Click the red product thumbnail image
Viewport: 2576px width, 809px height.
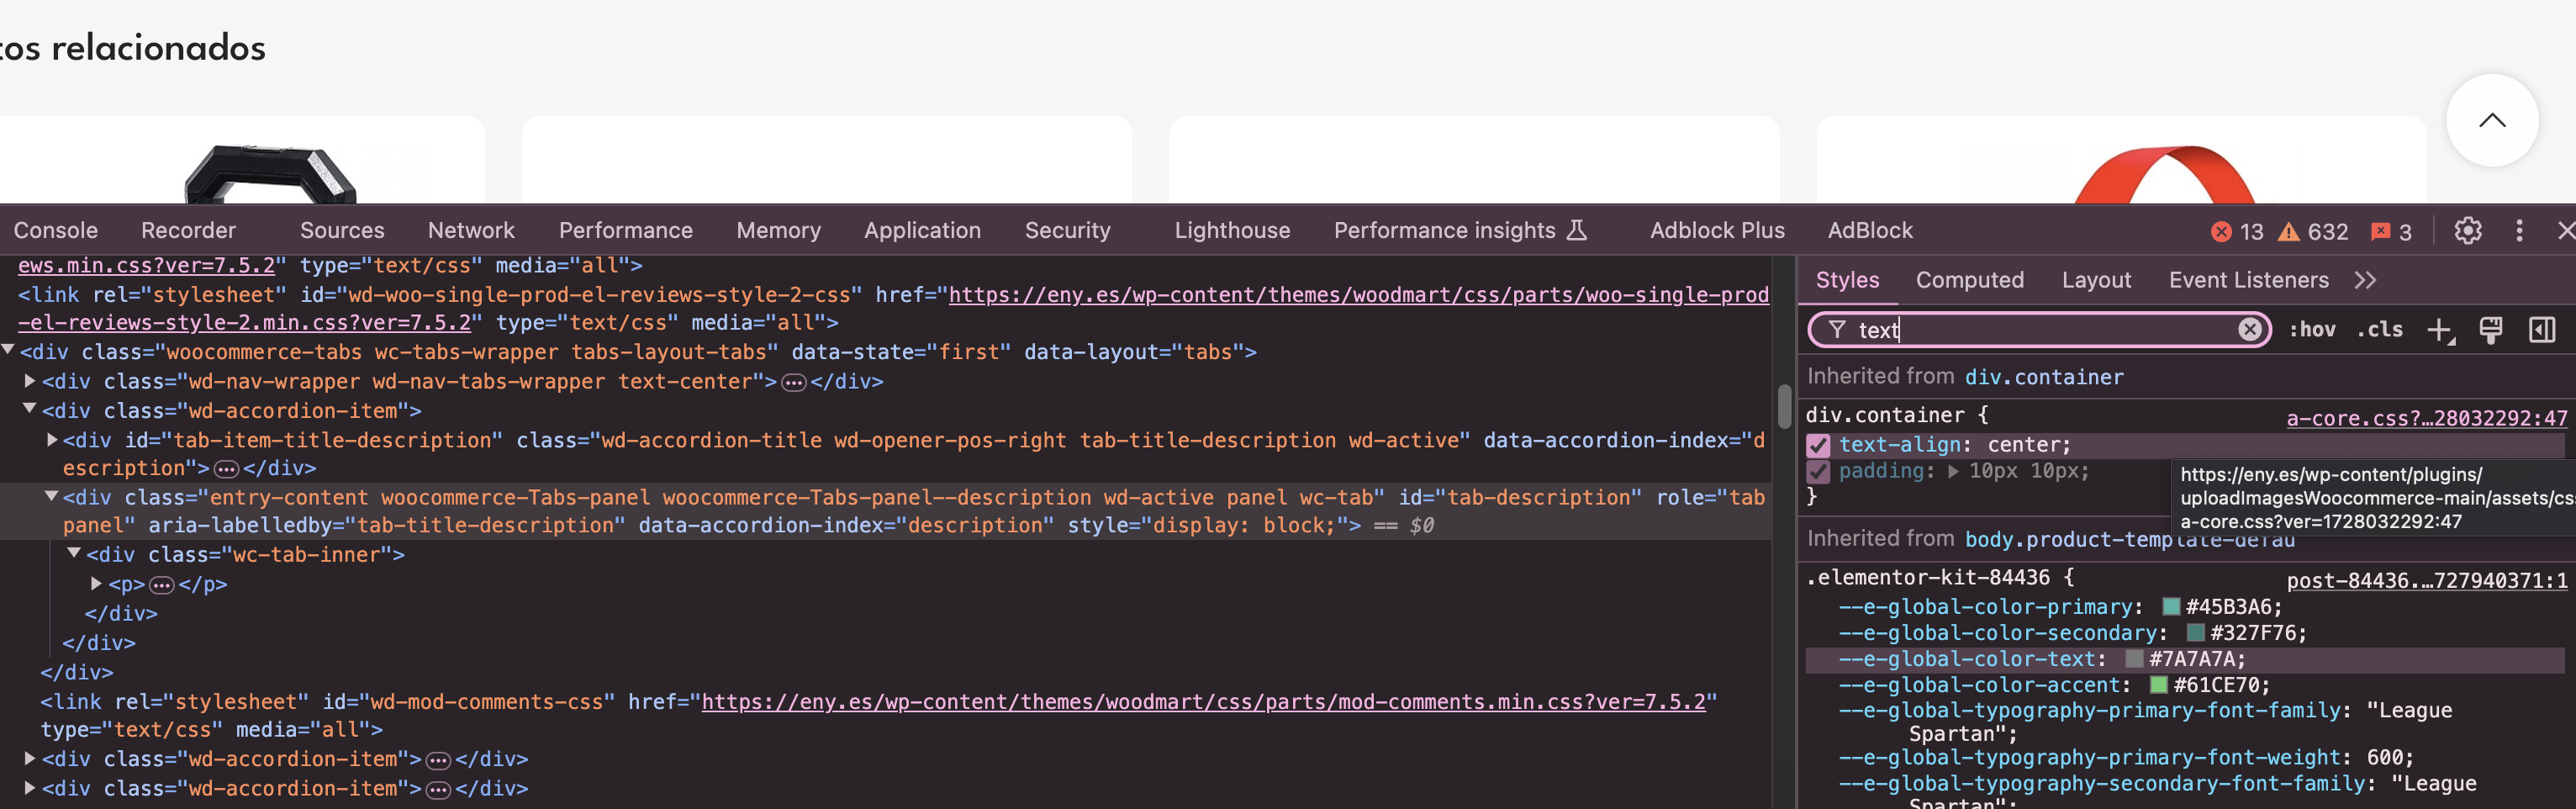[x=2164, y=175]
